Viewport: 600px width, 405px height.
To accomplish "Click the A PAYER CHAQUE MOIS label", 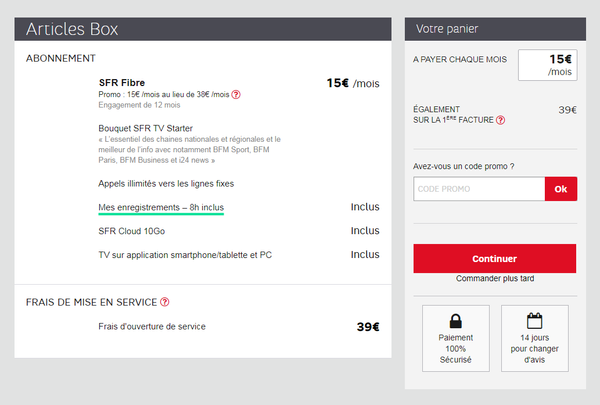I will (x=460, y=60).
